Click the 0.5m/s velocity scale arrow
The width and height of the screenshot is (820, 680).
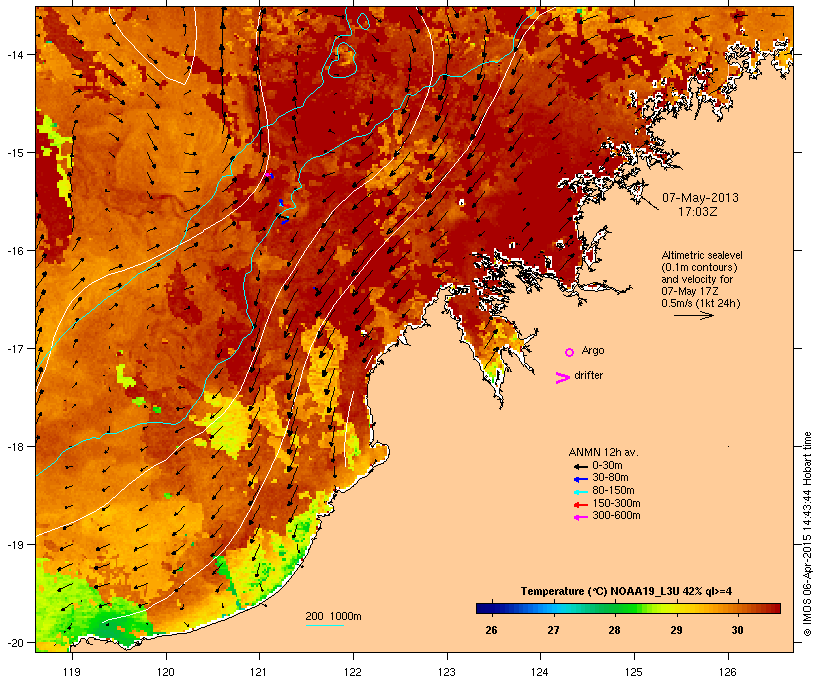pyautogui.click(x=693, y=315)
